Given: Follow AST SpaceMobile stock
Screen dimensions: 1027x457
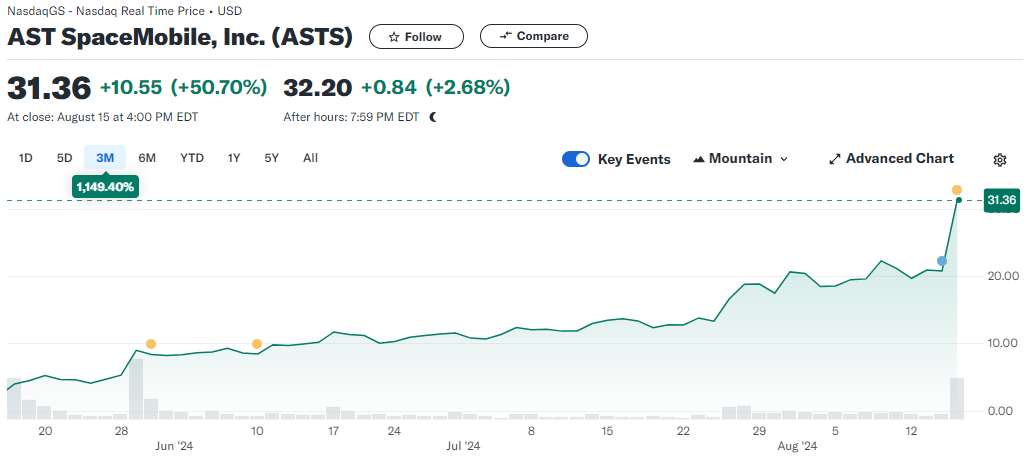Looking at the screenshot, I should [x=417, y=37].
